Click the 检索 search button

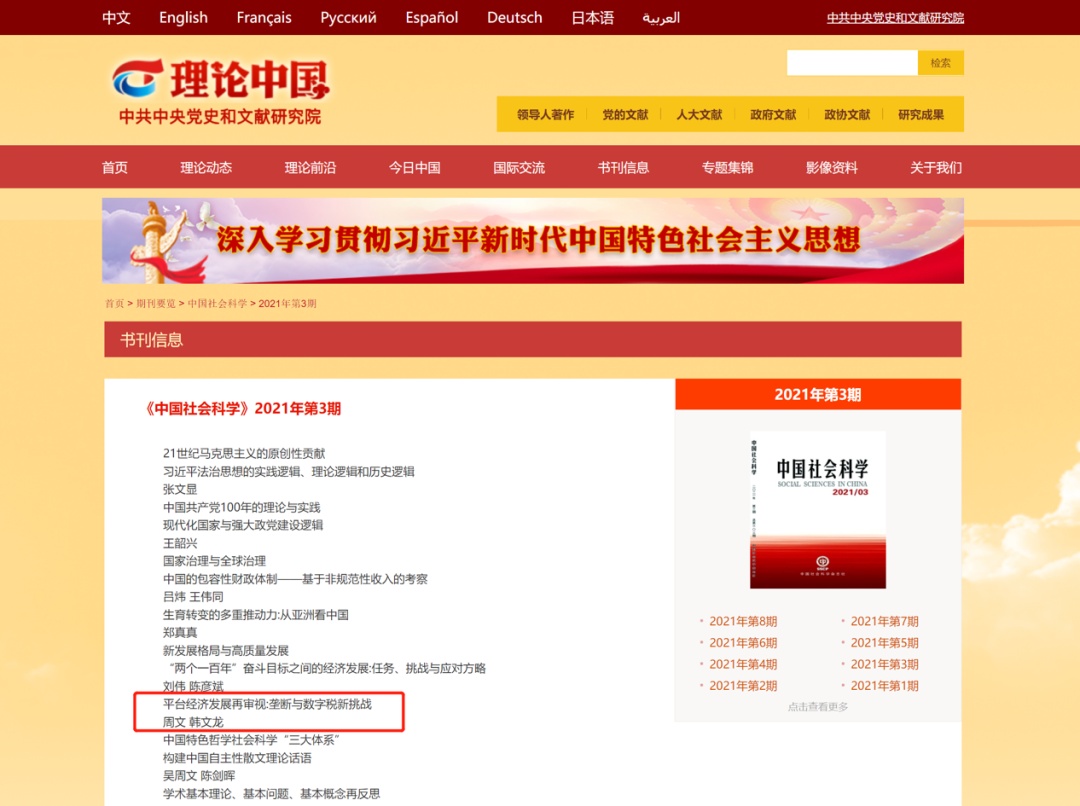940,63
